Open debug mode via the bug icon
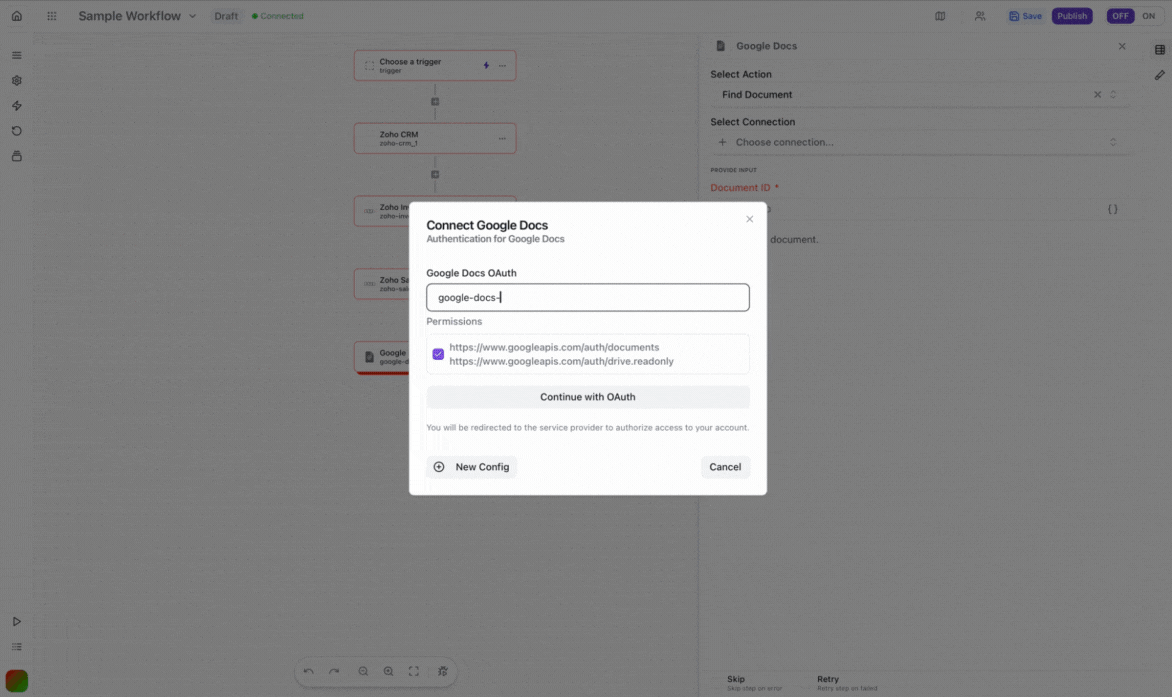This screenshot has height=697, width=1172. coord(443,671)
